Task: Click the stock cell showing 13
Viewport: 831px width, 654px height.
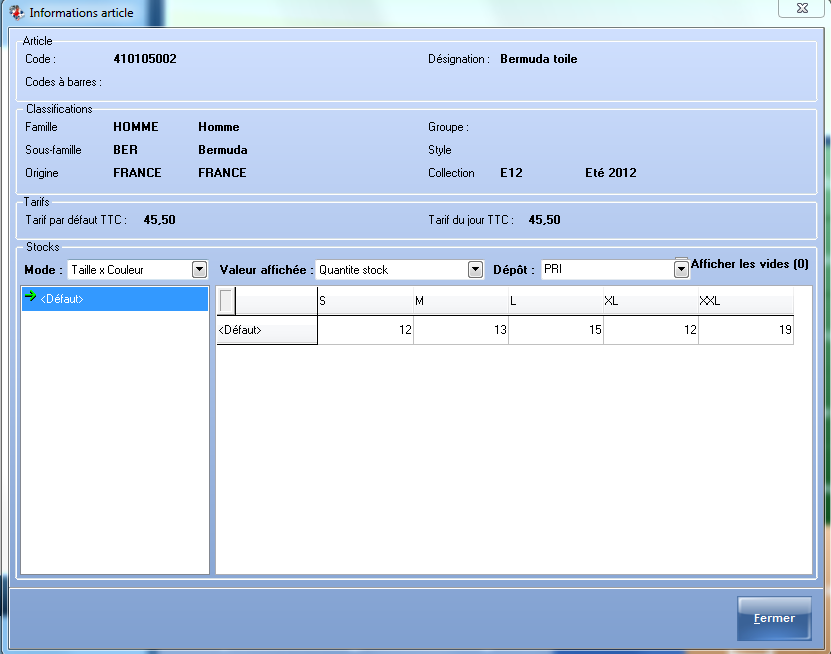Action: (x=460, y=330)
